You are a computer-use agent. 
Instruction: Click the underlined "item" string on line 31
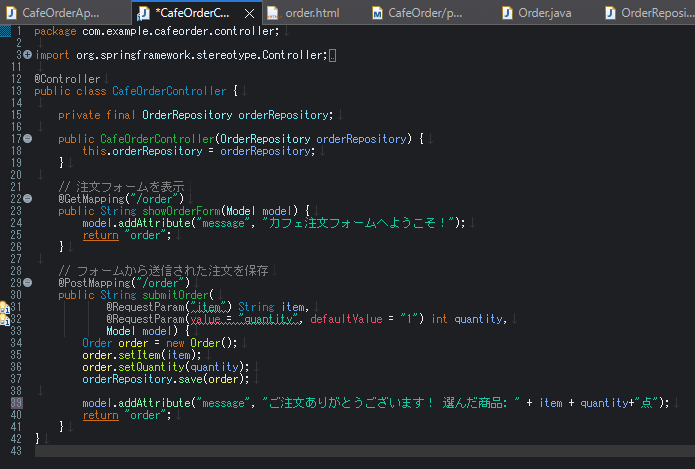pyautogui.click(x=208, y=306)
